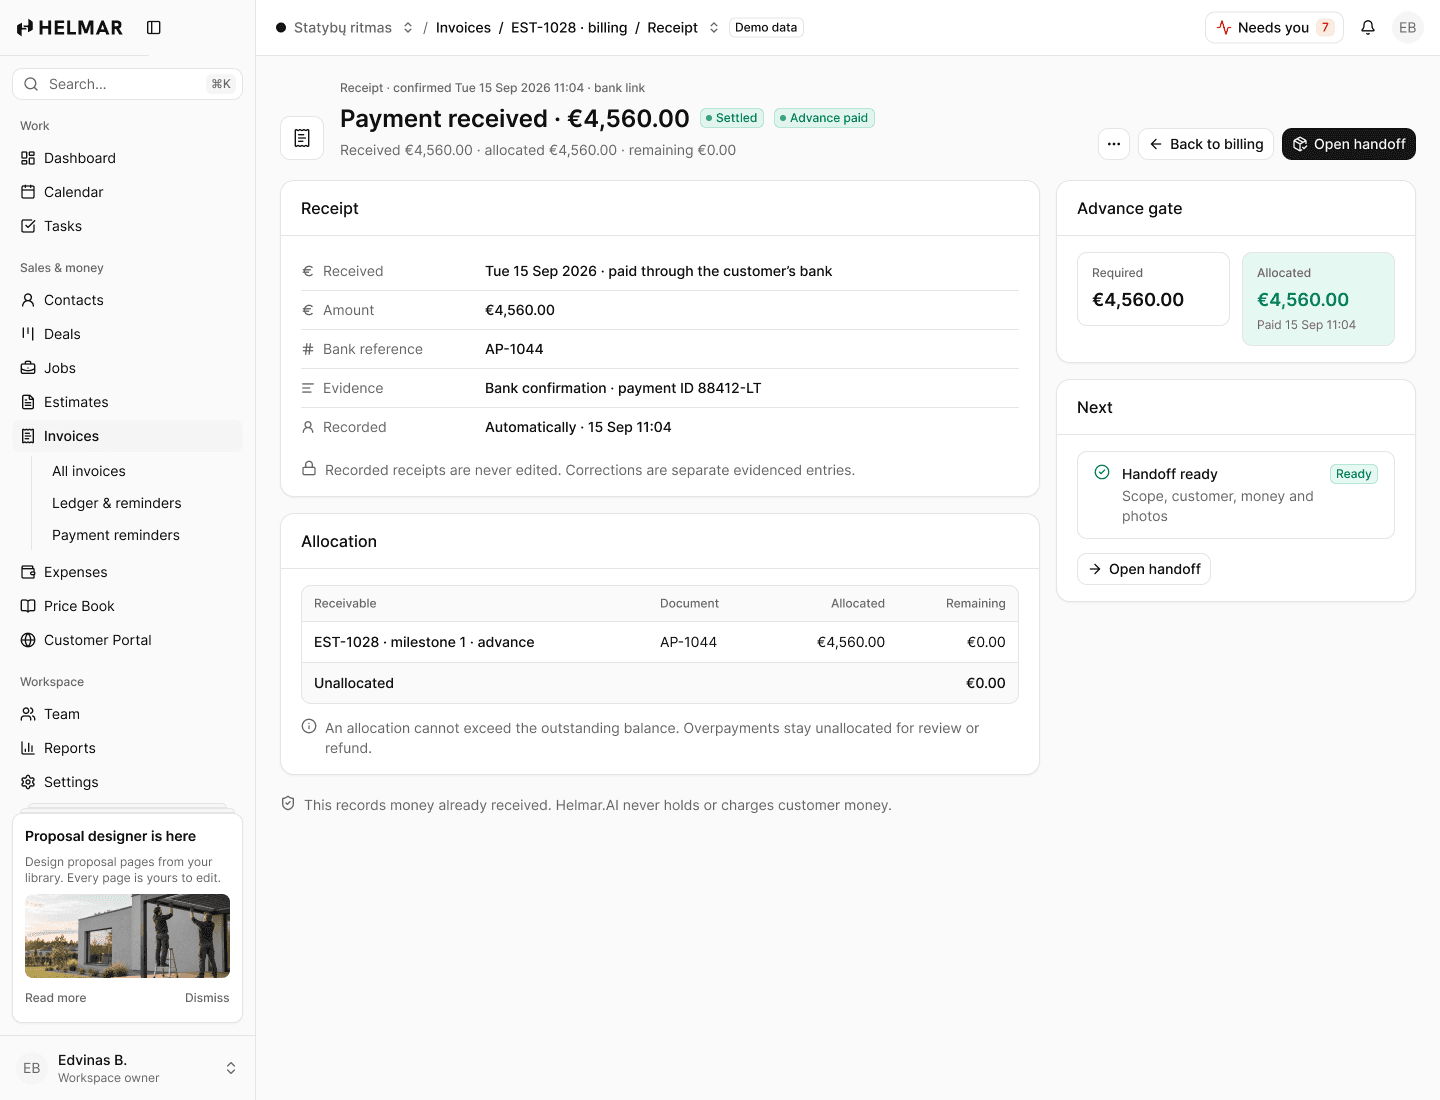Dismiss the Proposal designer card
Viewport: 1440px width, 1100px height.
click(x=207, y=998)
